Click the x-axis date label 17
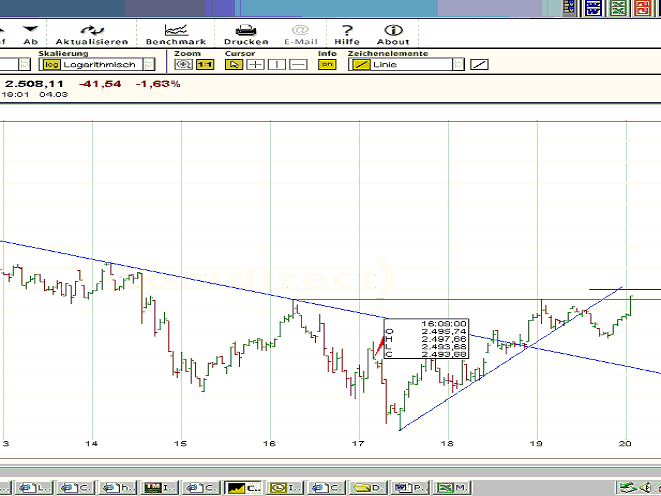 358,443
